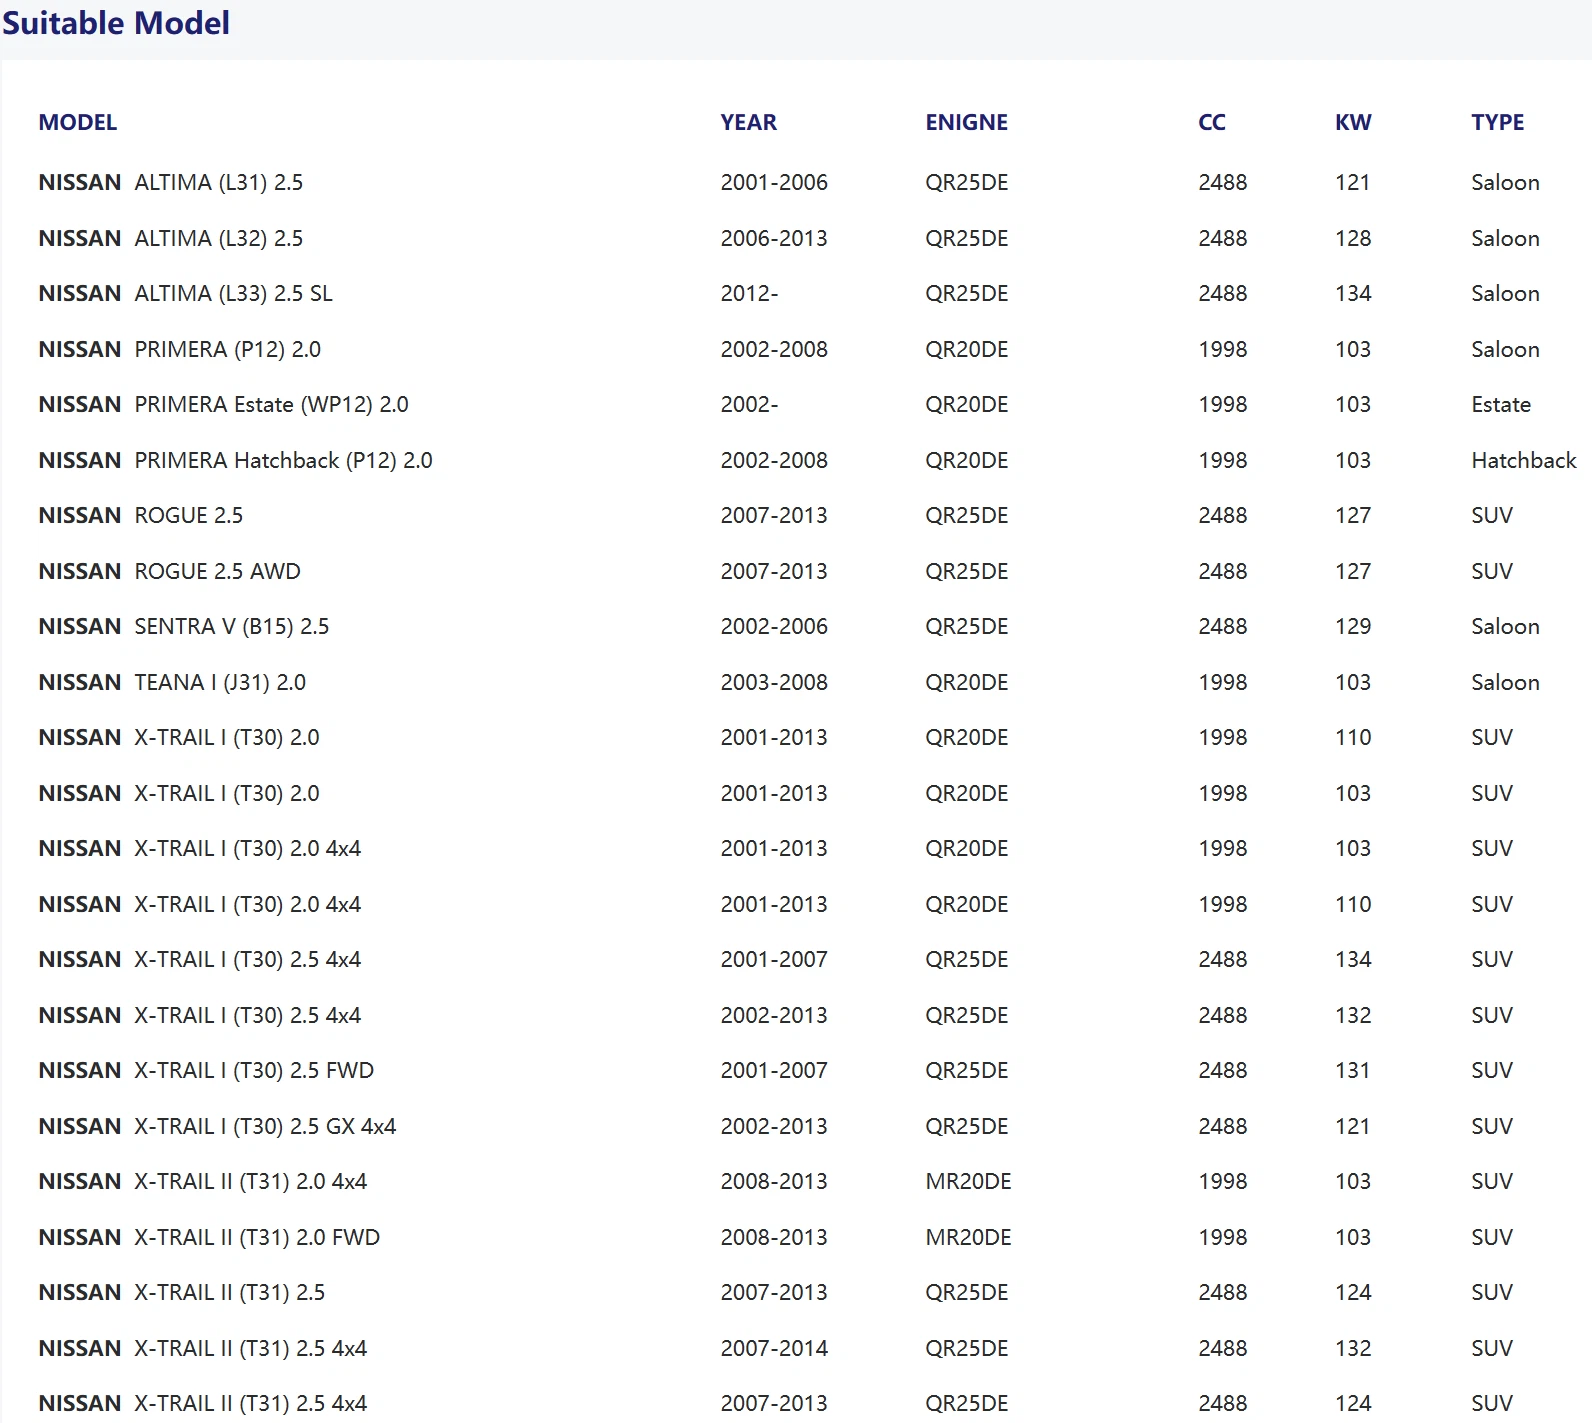Click the 121 KW value in ALTIMA (L31) row
This screenshot has height=1423, width=1592.
click(x=1352, y=183)
